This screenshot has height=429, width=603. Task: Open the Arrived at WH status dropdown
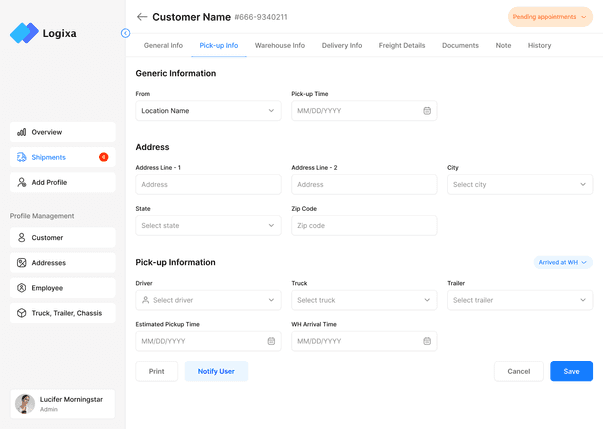pos(563,263)
